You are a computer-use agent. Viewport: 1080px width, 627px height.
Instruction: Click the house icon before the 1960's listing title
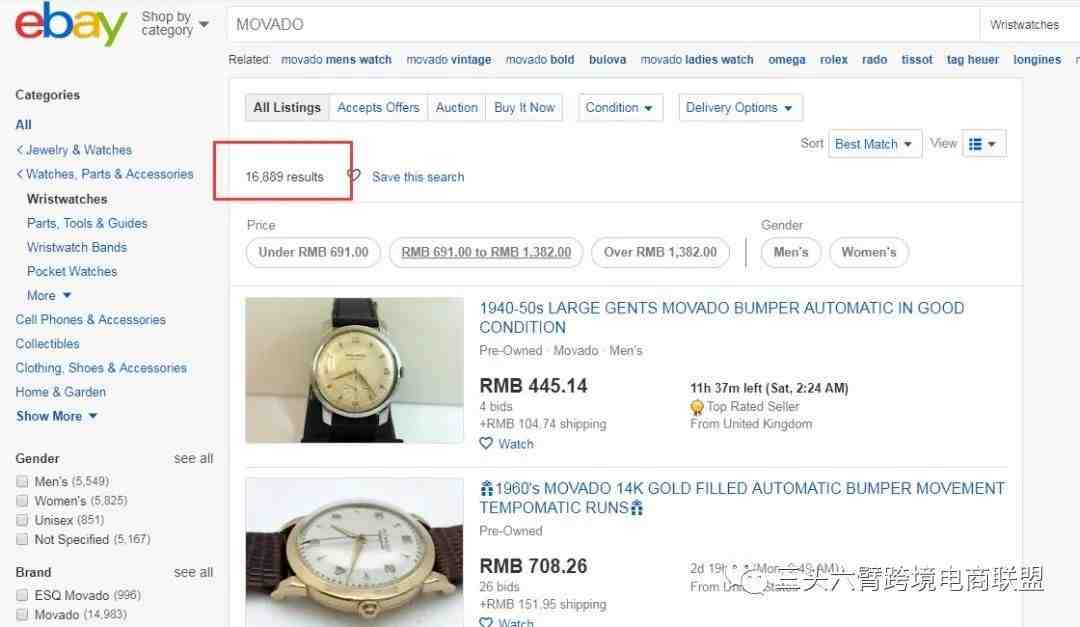click(x=486, y=489)
